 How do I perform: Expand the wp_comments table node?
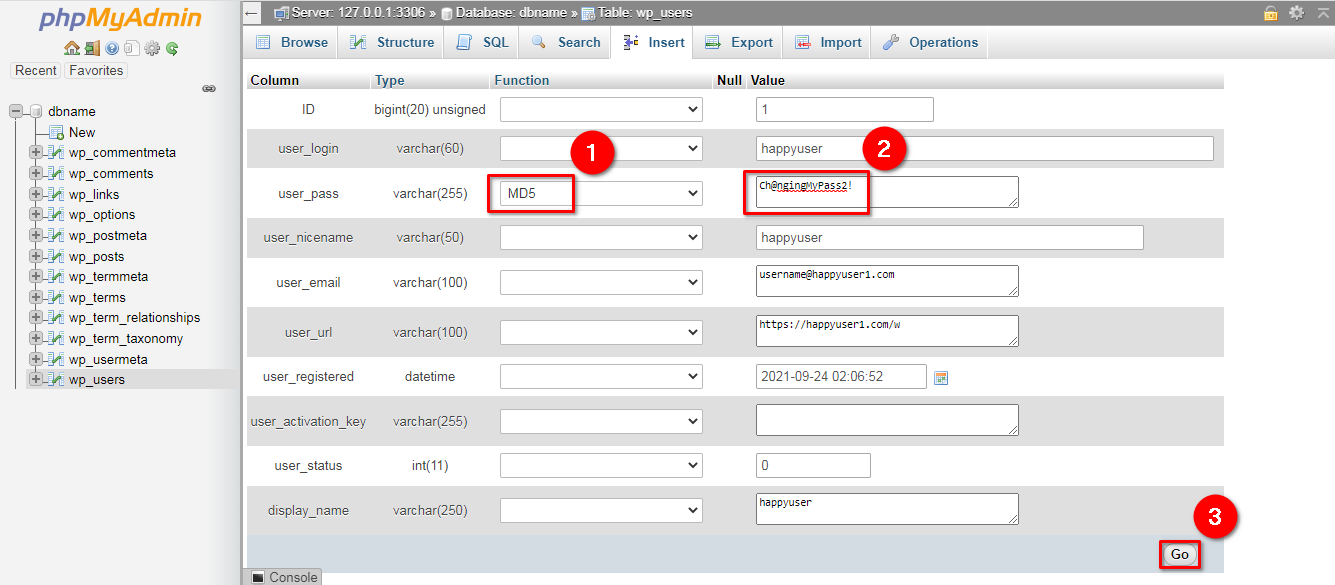pos(36,173)
